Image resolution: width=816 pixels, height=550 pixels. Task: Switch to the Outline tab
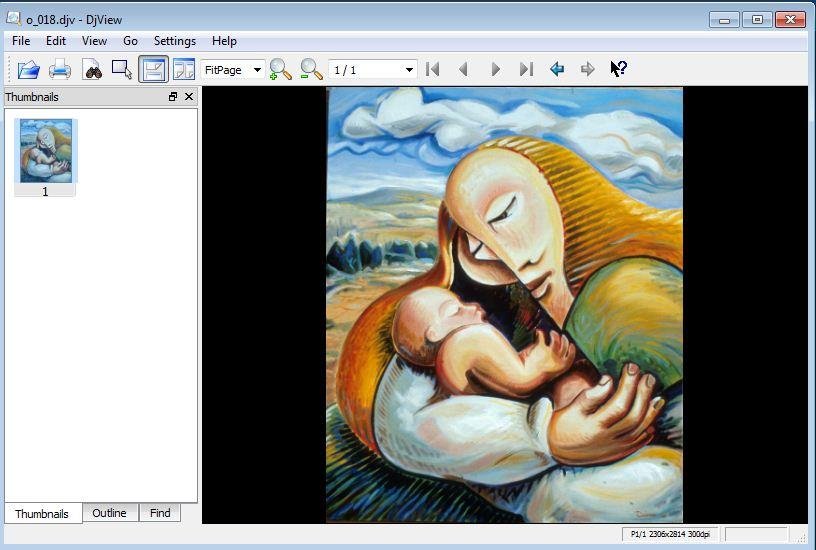click(x=109, y=513)
